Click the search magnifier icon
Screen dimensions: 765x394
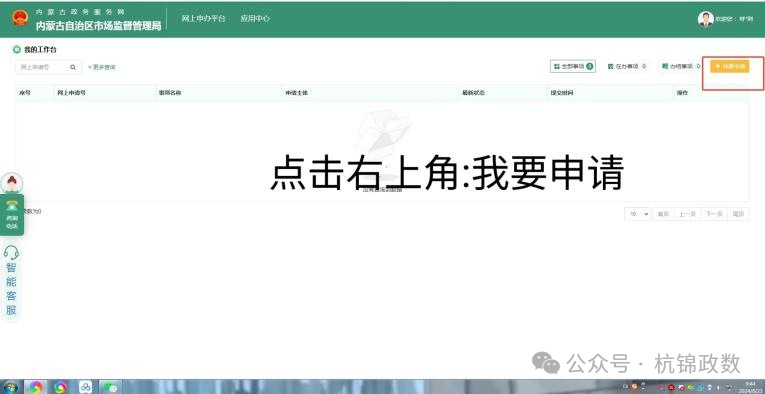73,67
